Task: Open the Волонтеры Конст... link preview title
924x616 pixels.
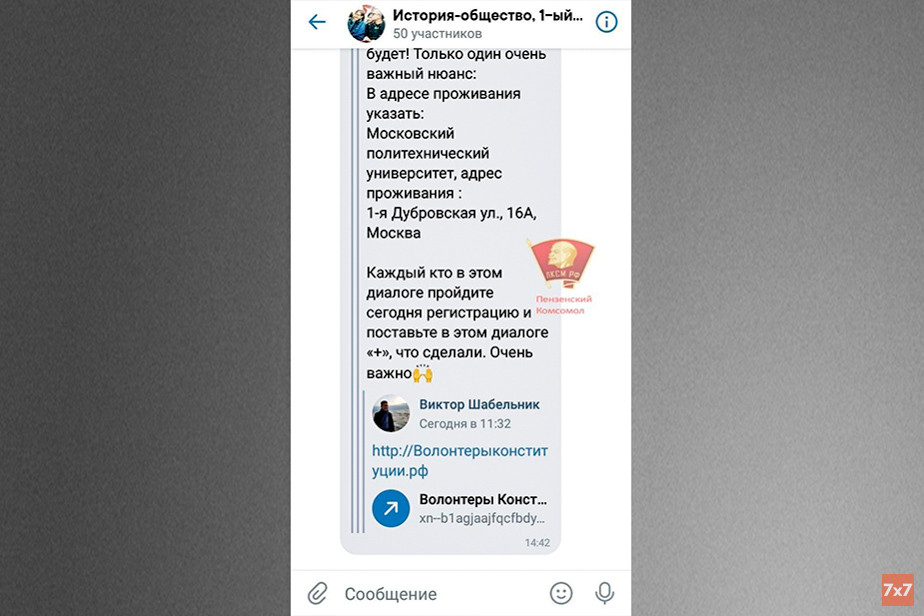Action: (x=483, y=500)
